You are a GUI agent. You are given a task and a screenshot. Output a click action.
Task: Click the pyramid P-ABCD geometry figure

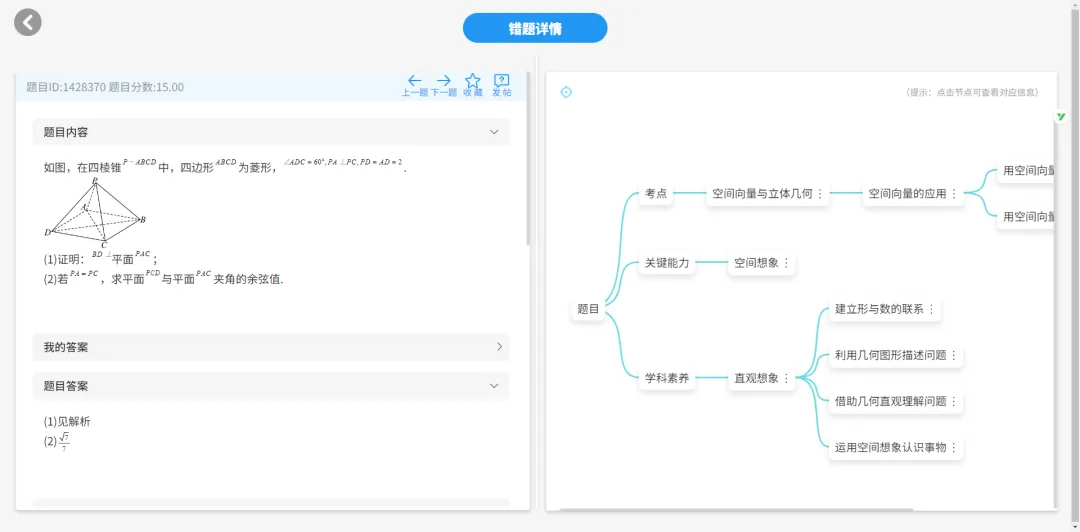95,214
